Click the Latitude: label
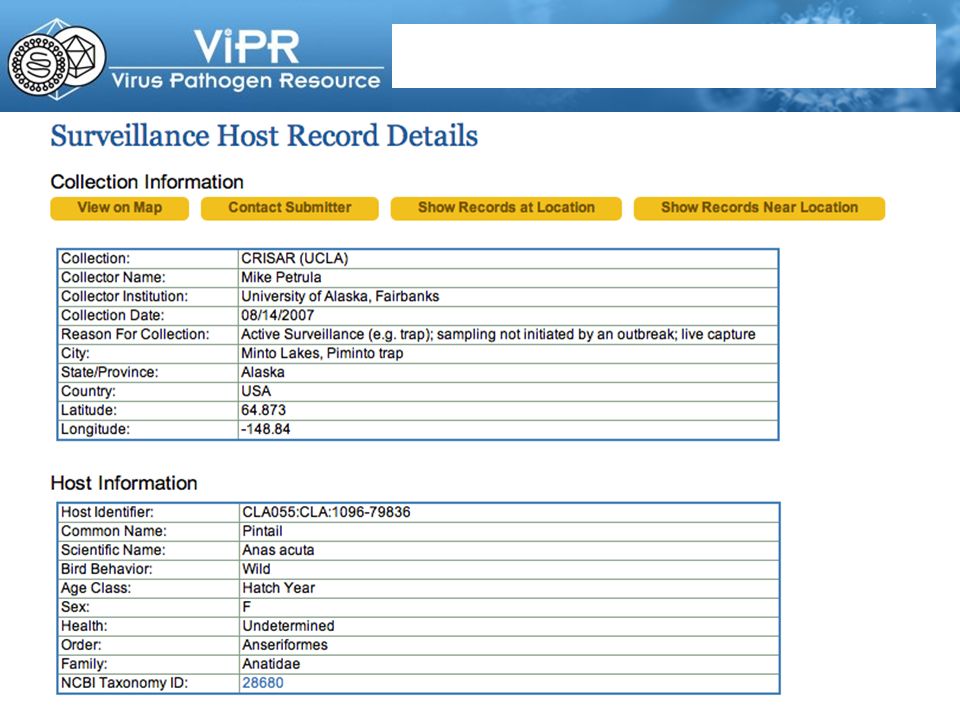 pos(89,410)
